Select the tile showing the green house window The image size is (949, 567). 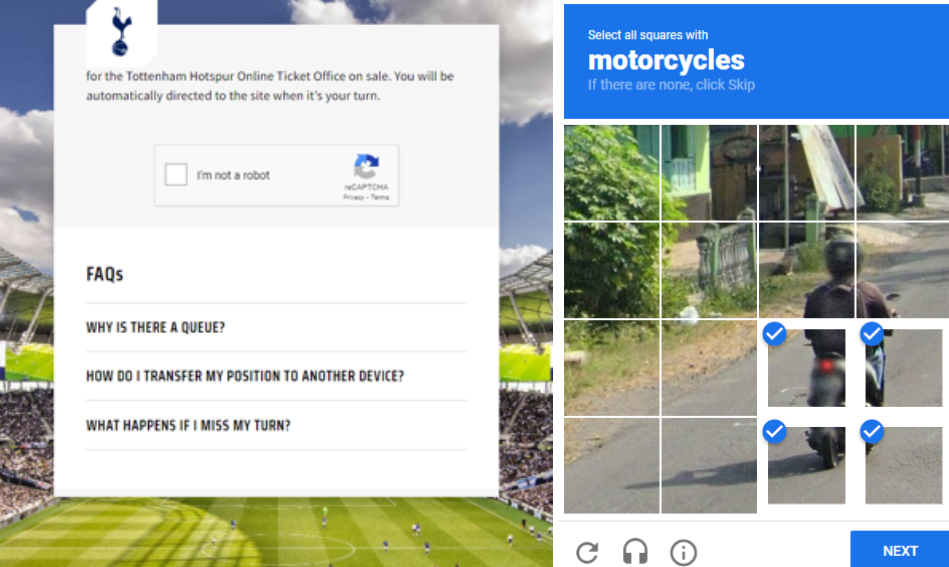[709, 172]
